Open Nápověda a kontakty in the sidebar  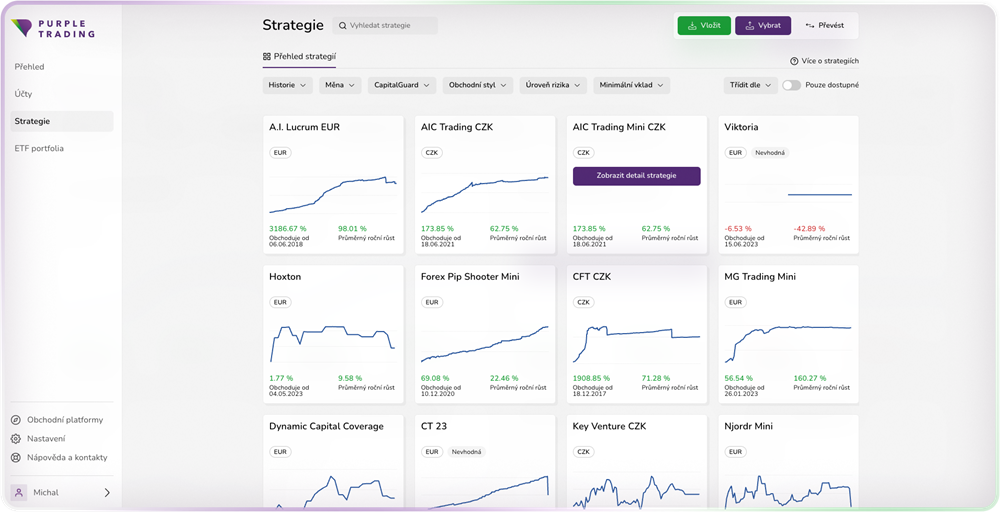pyautogui.click(x=67, y=457)
